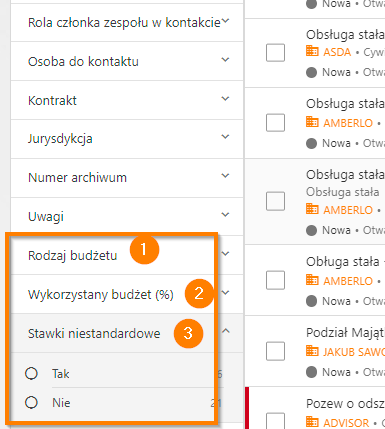
Task: Select the Nie radio option
Action: point(31,402)
